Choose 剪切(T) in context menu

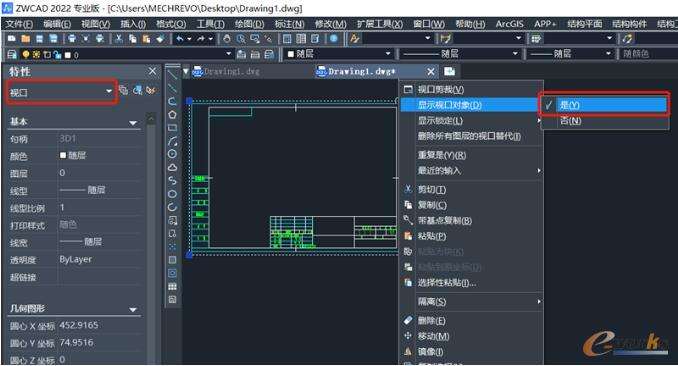tap(472, 189)
